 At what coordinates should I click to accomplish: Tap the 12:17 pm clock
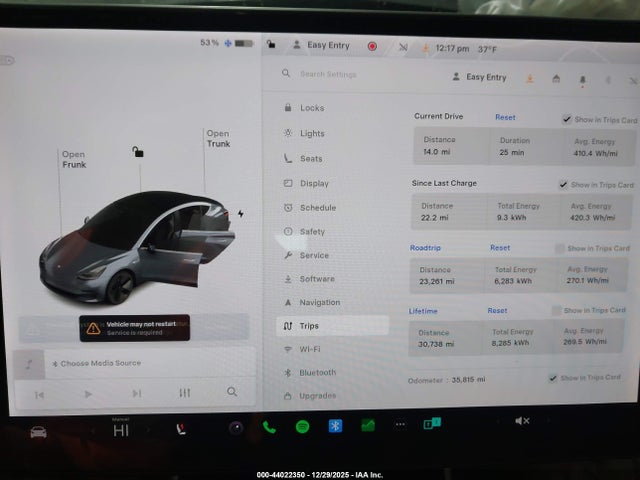(x=452, y=49)
